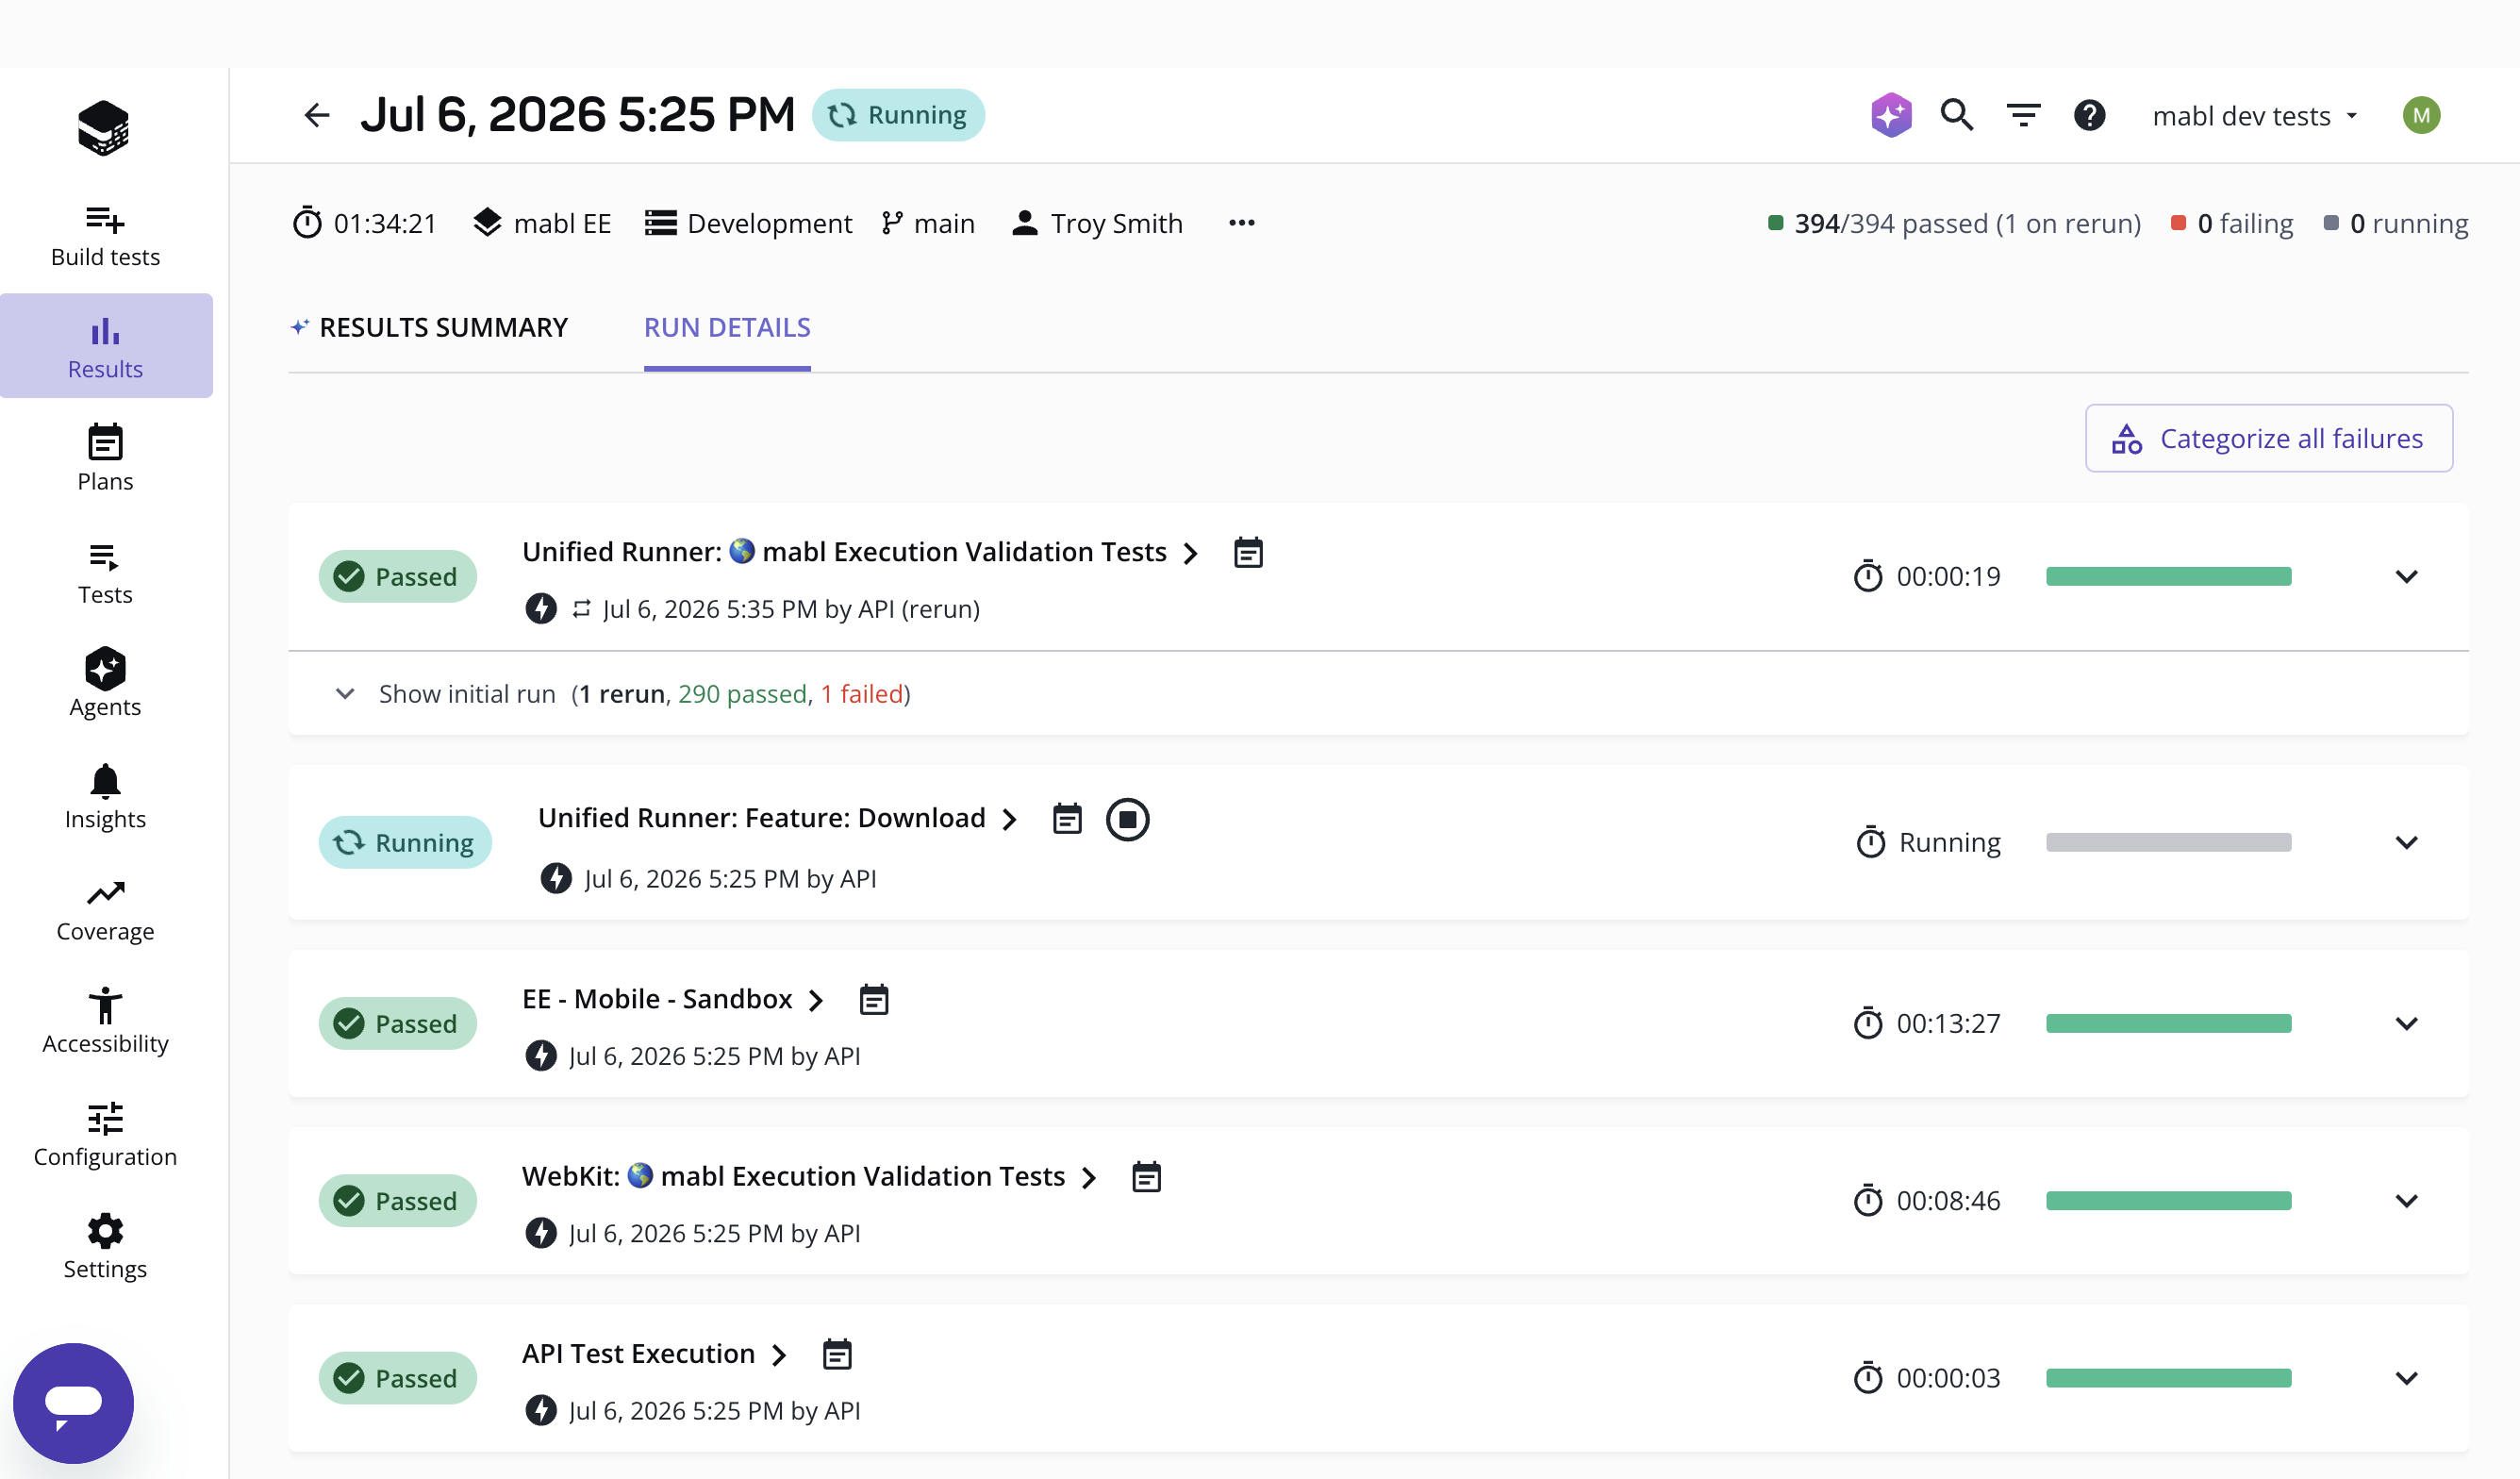Open the help question mark icon
Image resolution: width=2520 pixels, height=1479 pixels.
2089,115
